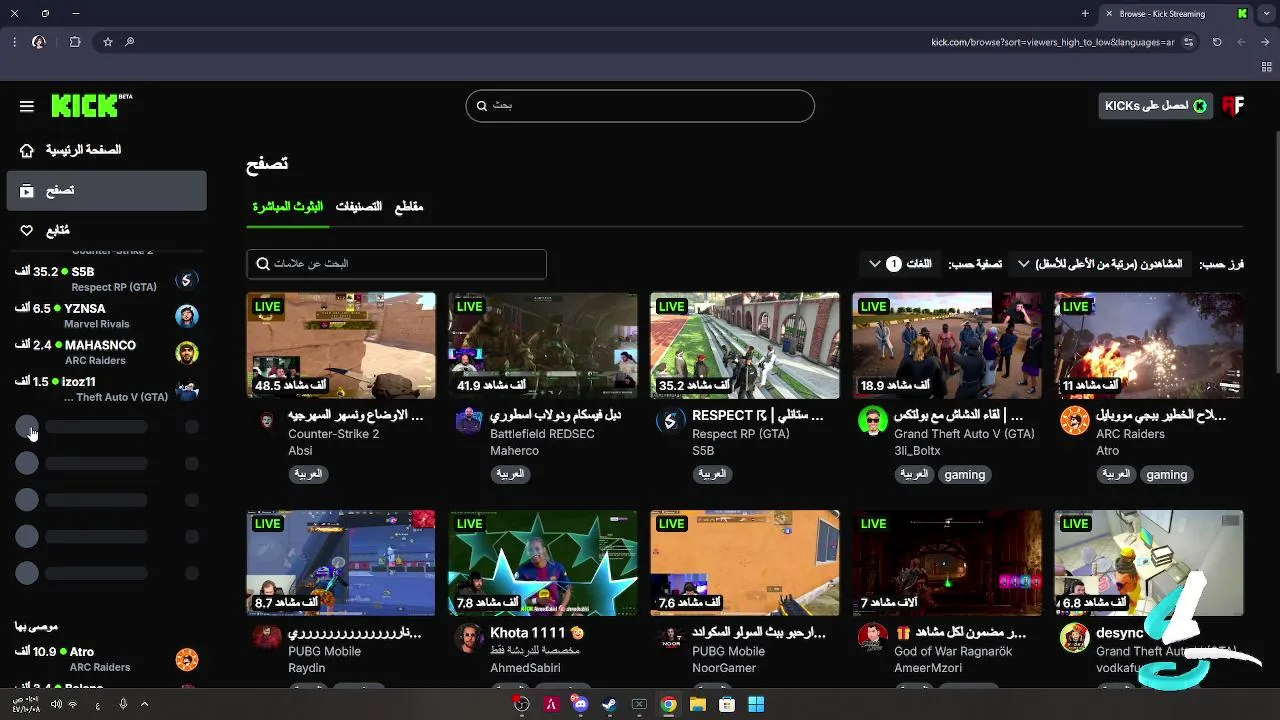Image resolution: width=1280 pixels, height=720 pixels.
Task: Open Windows Start menu
Action: (756, 704)
